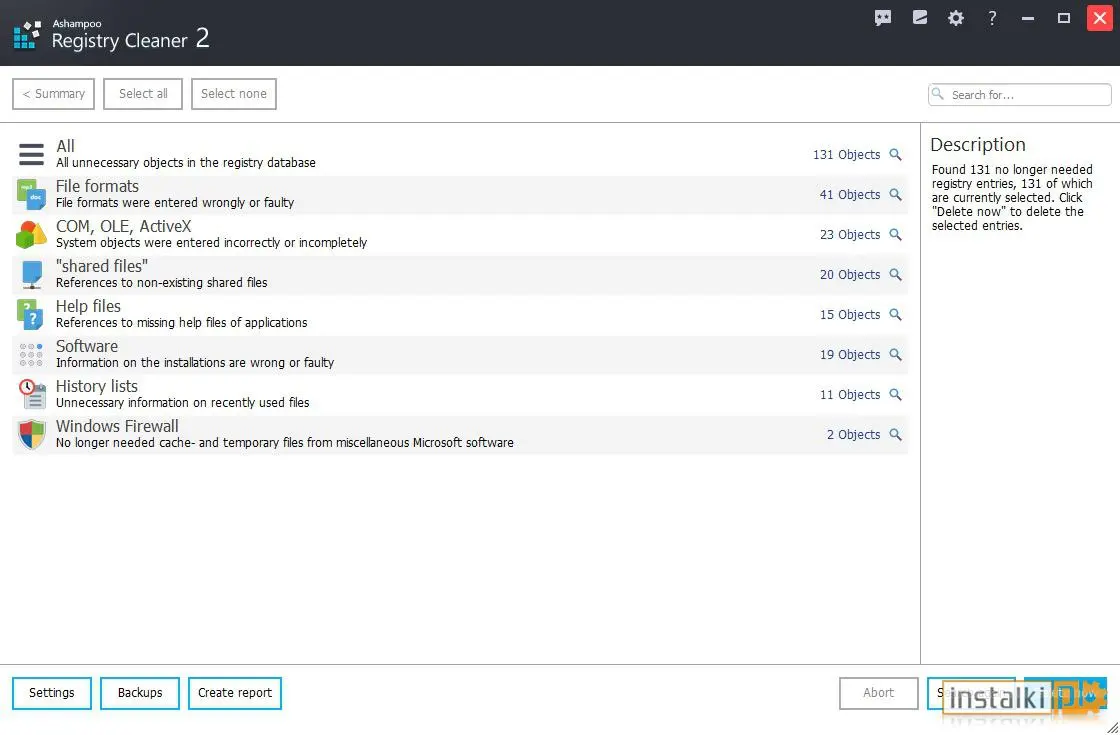
Task: Inspect details magnifier for 131 Objects
Action: [x=895, y=154]
